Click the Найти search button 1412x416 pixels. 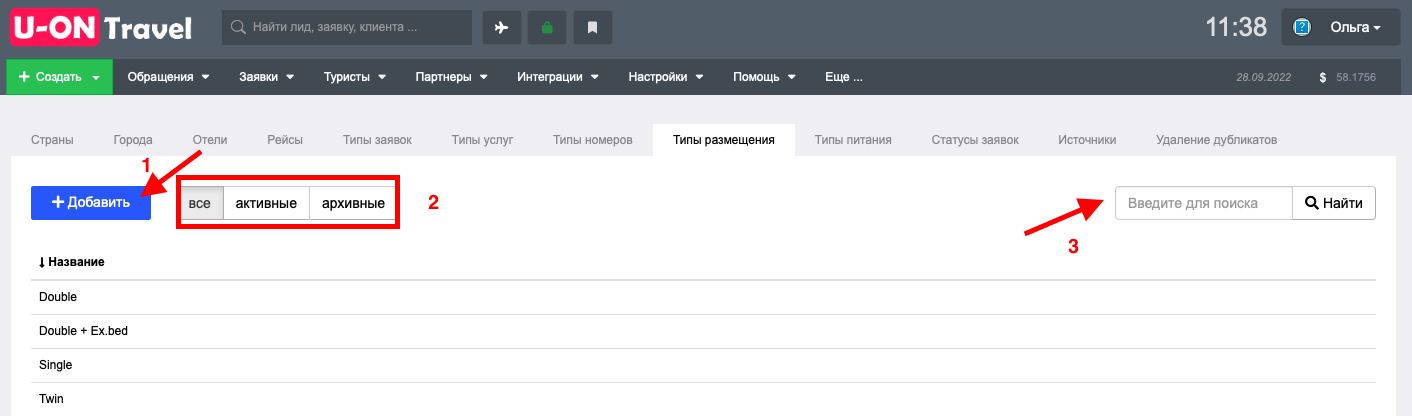coord(1334,203)
